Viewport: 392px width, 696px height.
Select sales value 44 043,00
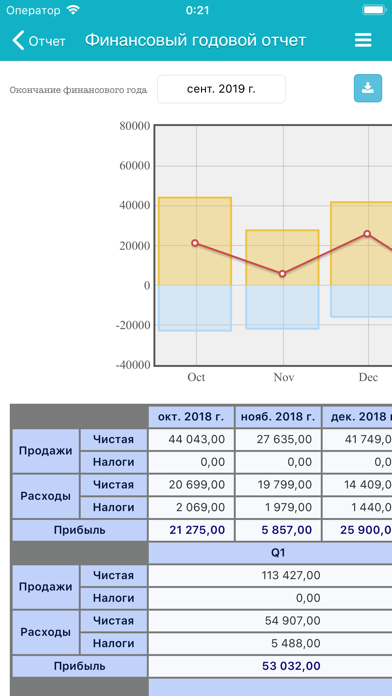tap(197, 439)
